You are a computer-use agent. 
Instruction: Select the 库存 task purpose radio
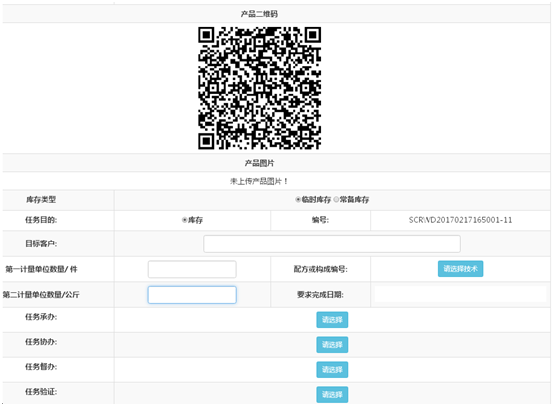point(184,220)
